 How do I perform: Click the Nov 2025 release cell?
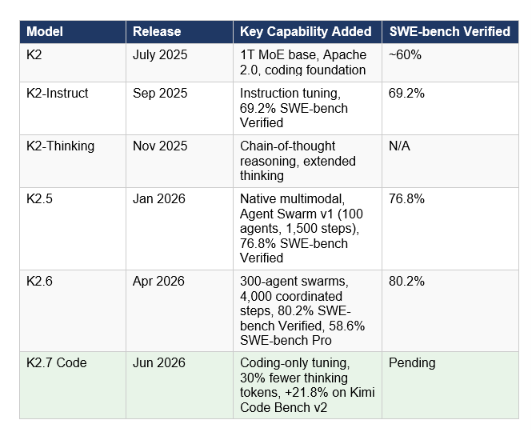click(x=179, y=161)
